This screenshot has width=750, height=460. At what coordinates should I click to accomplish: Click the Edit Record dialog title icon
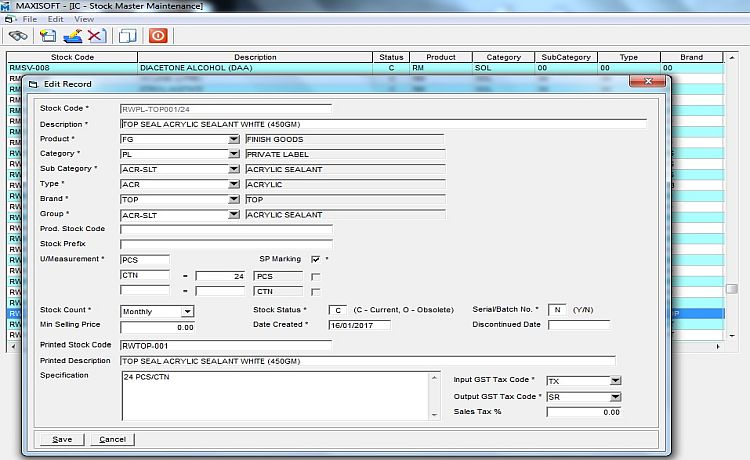pos(32,84)
